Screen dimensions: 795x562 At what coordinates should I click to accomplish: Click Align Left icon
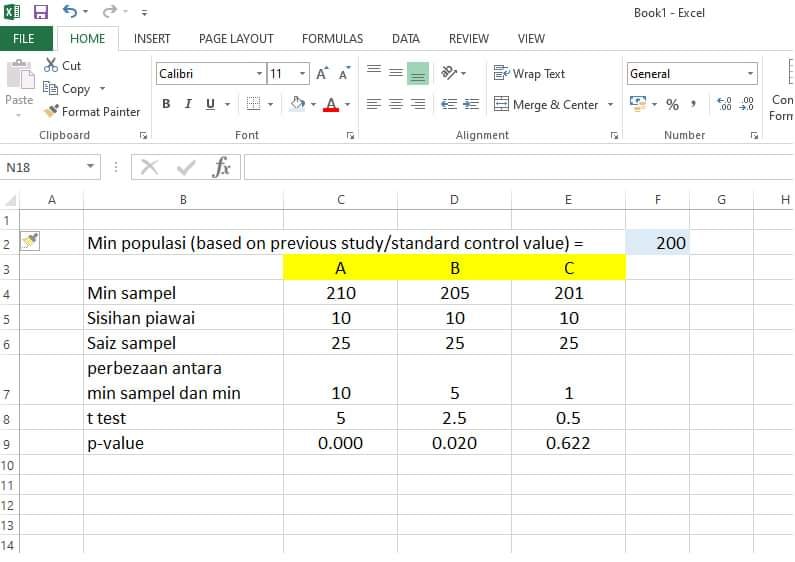point(374,104)
